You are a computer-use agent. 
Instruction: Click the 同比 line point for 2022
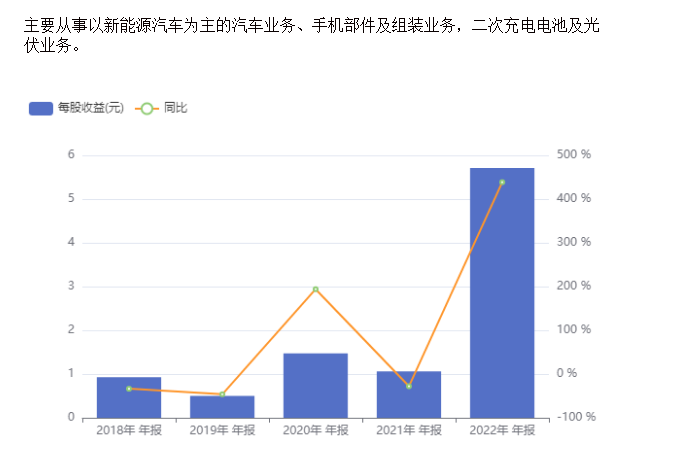502,182
